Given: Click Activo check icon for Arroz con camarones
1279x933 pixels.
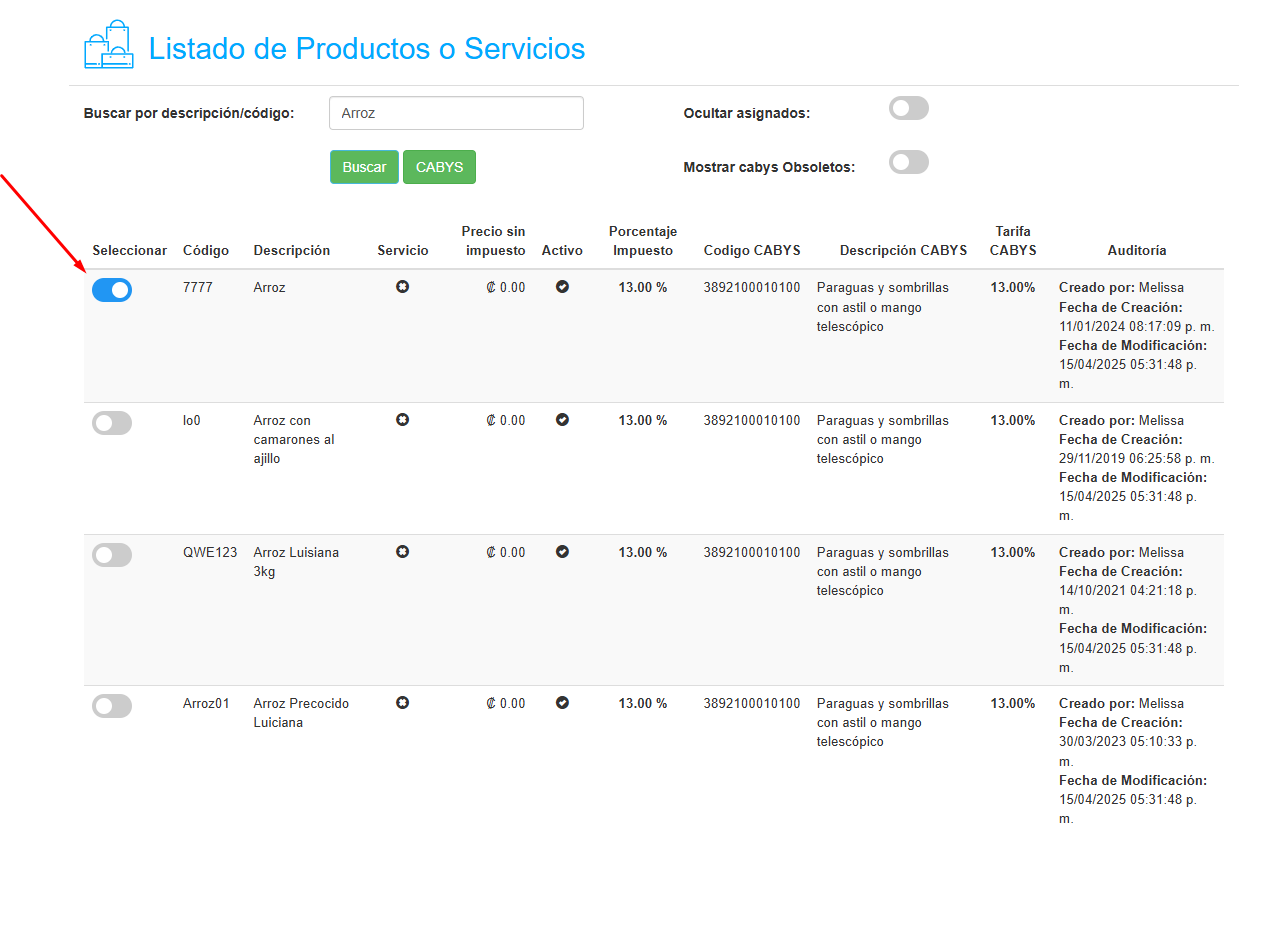Looking at the screenshot, I should point(562,420).
